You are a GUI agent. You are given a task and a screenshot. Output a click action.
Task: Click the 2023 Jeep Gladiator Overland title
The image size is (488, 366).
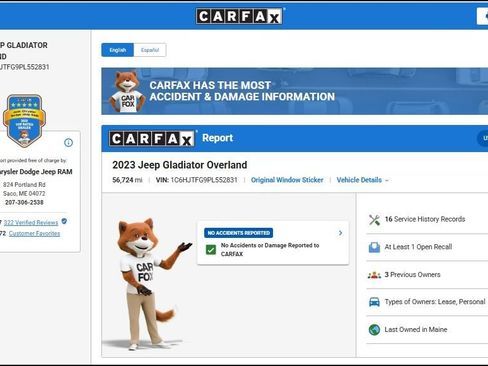[180, 165]
